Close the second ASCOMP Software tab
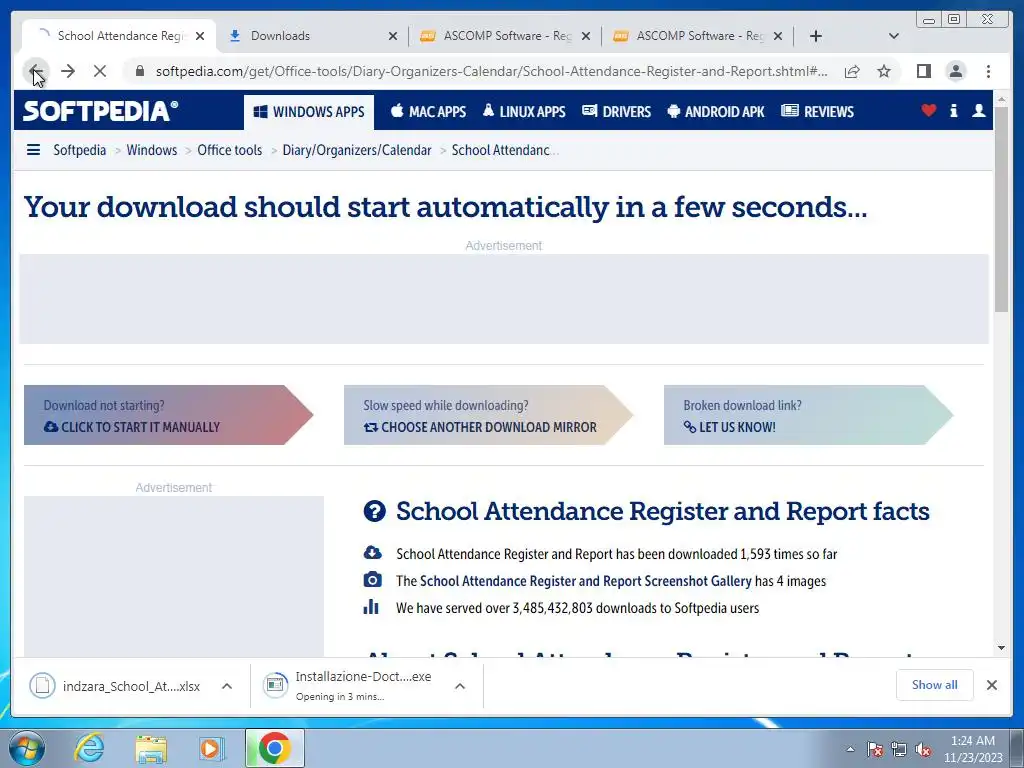 click(x=778, y=36)
